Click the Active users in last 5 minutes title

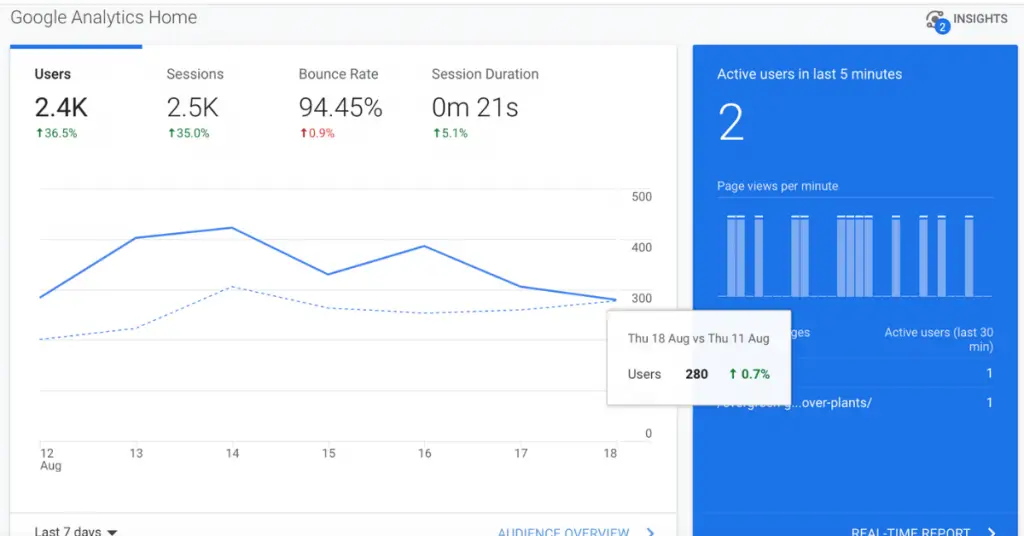[809, 74]
